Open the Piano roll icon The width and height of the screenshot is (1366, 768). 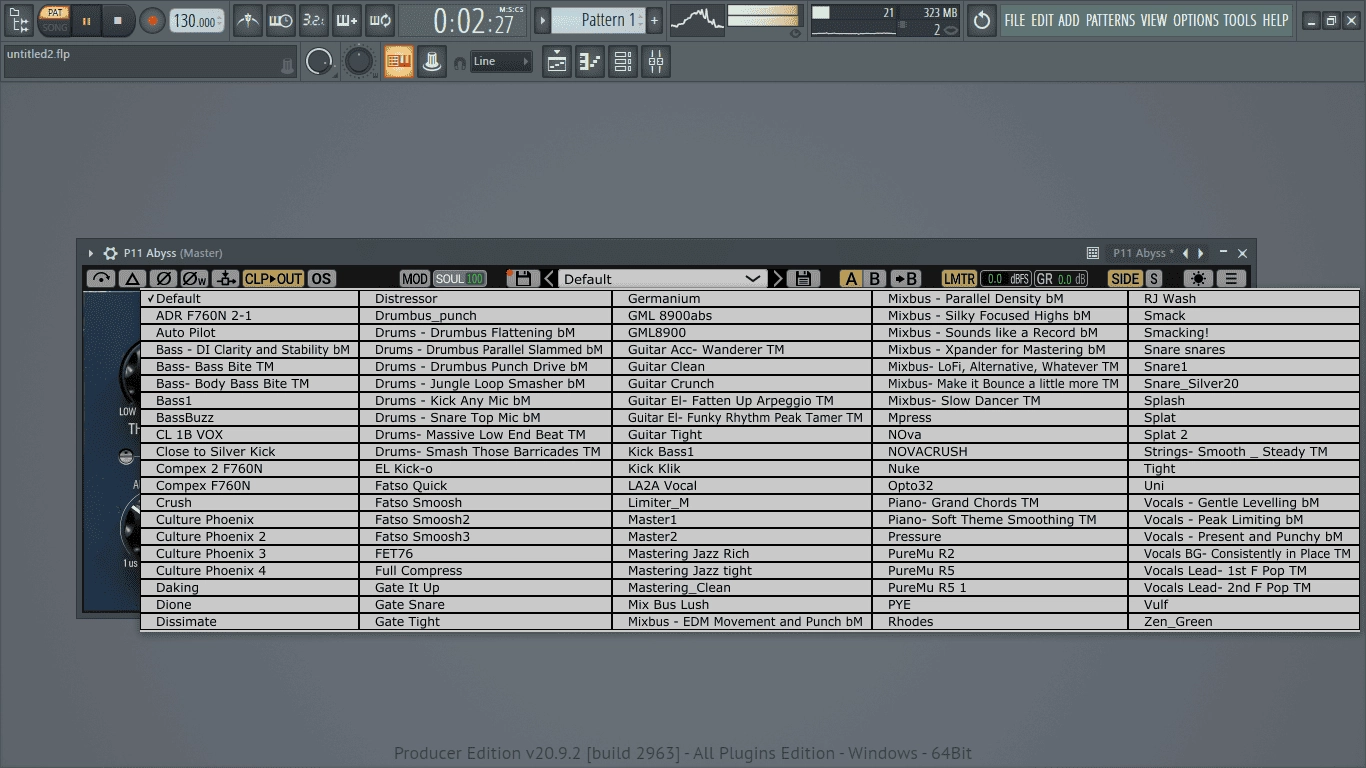pyautogui.click(x=590, y=62)
